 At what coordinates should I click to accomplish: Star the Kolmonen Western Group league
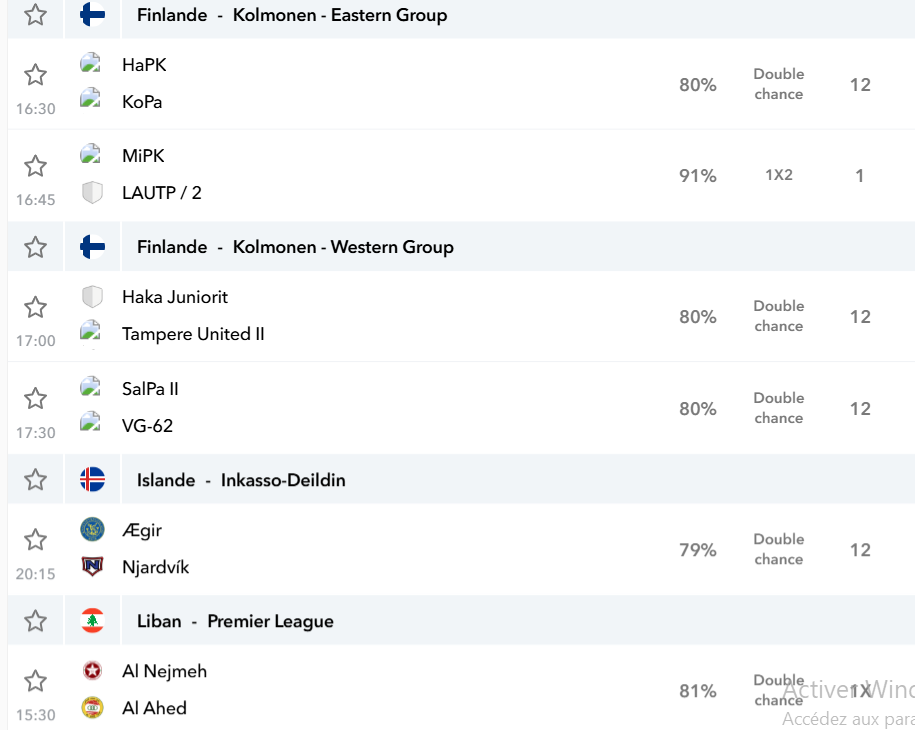click(36, 247)
